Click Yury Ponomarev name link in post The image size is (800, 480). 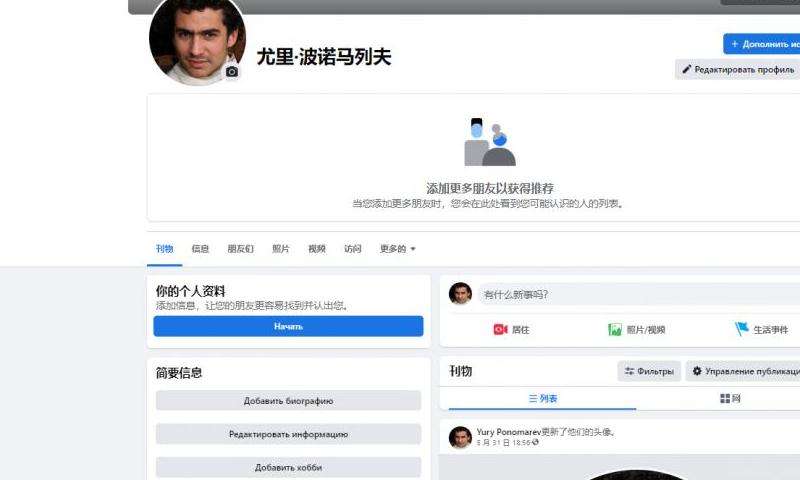(x=508, y=432)
